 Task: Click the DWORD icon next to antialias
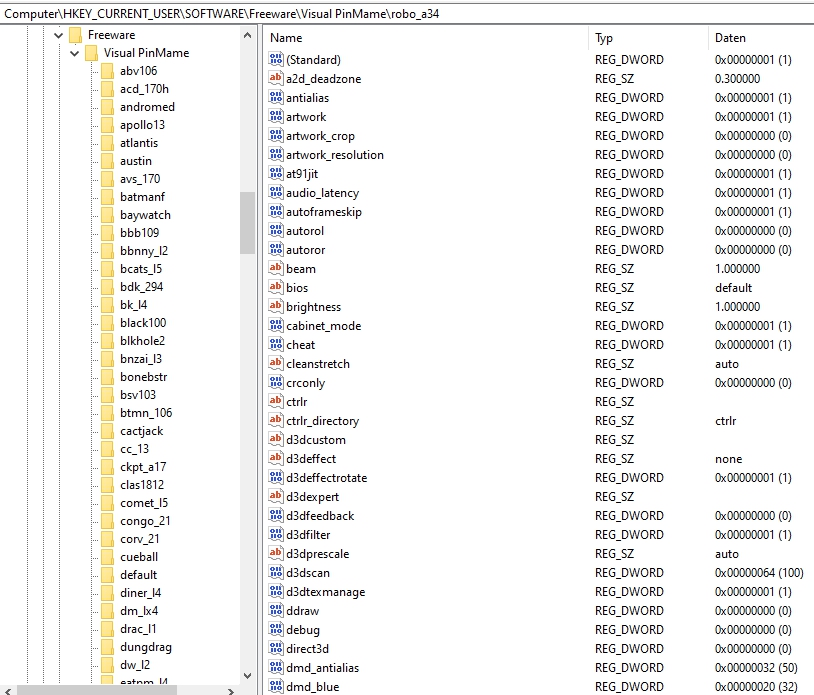coord(276,97)
